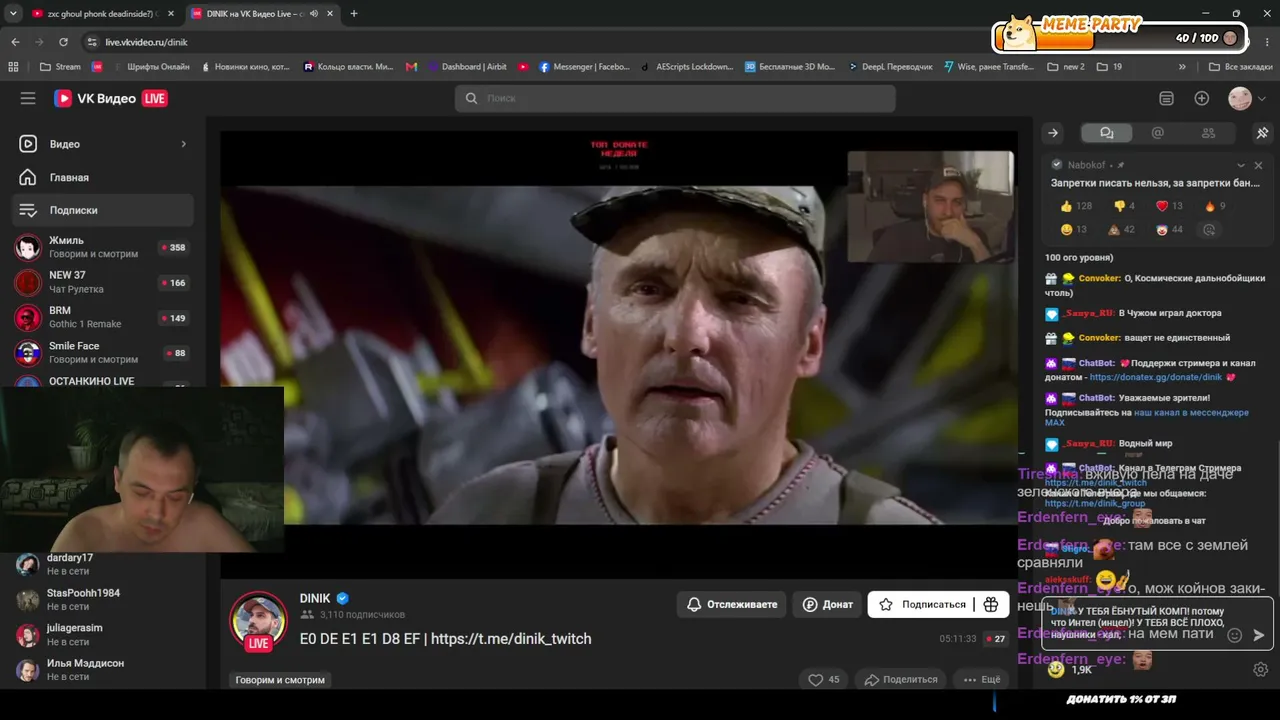Toggle thumbs up reaction with 128
The image size is (1280, 720).
point(1076,206)
